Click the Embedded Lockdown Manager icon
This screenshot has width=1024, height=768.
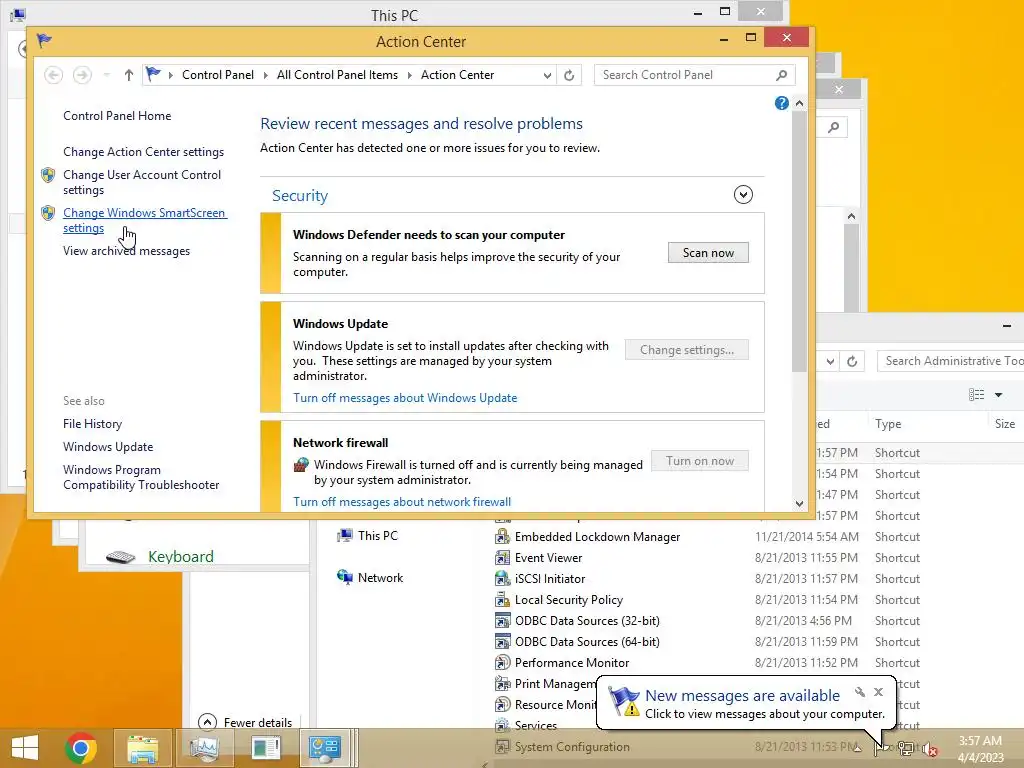coord(502,537)
